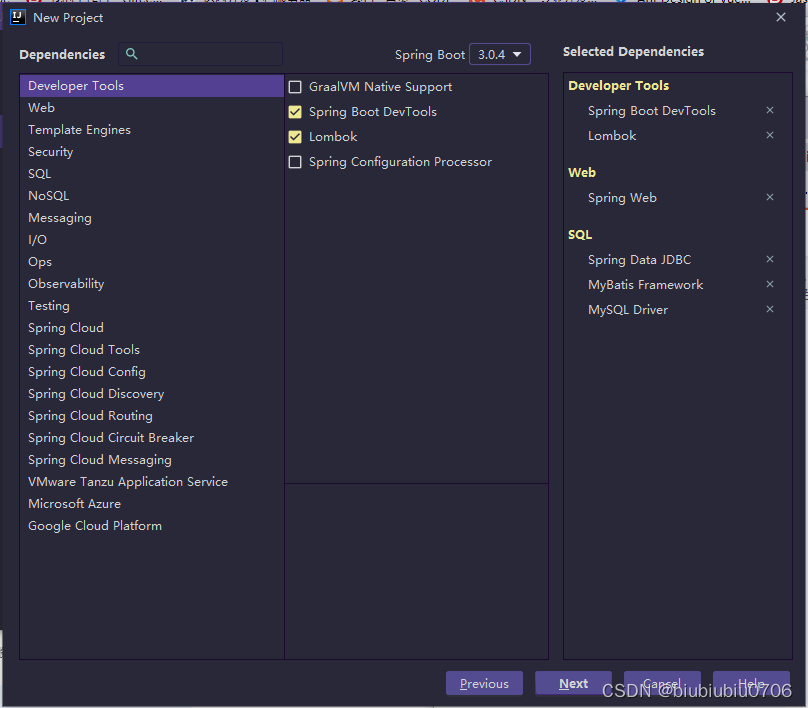Click the Previous button
The width and height of the screenshot is (808, 708).
[484, 683]
